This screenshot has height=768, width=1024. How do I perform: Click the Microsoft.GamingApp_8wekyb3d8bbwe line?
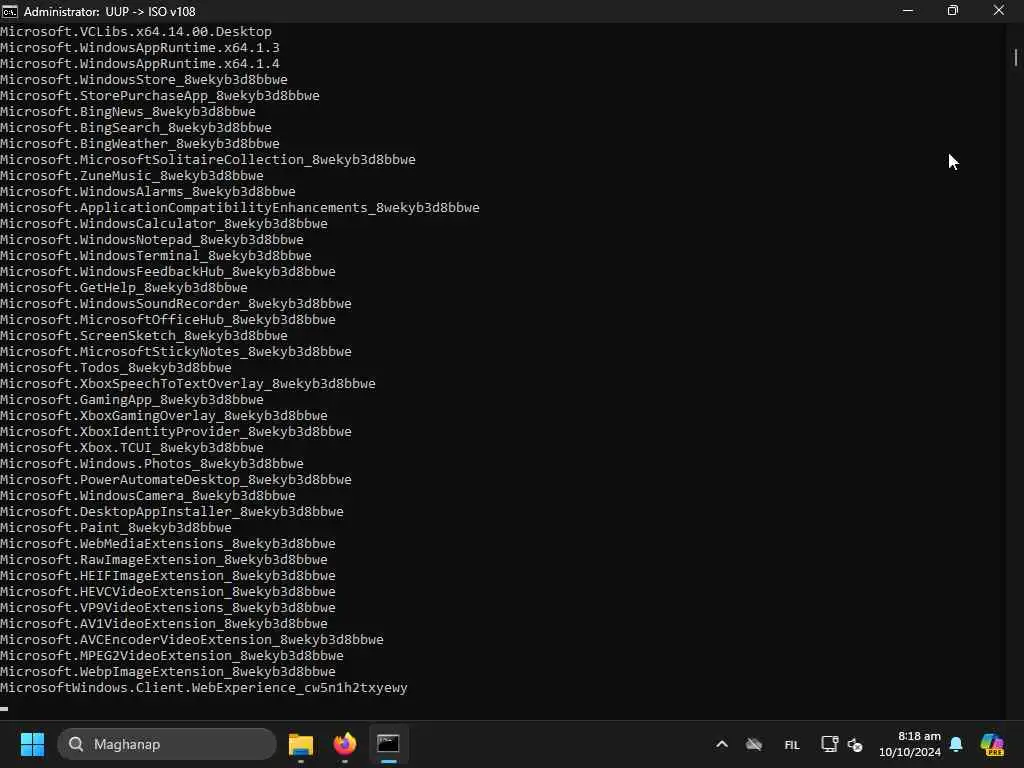132,400
